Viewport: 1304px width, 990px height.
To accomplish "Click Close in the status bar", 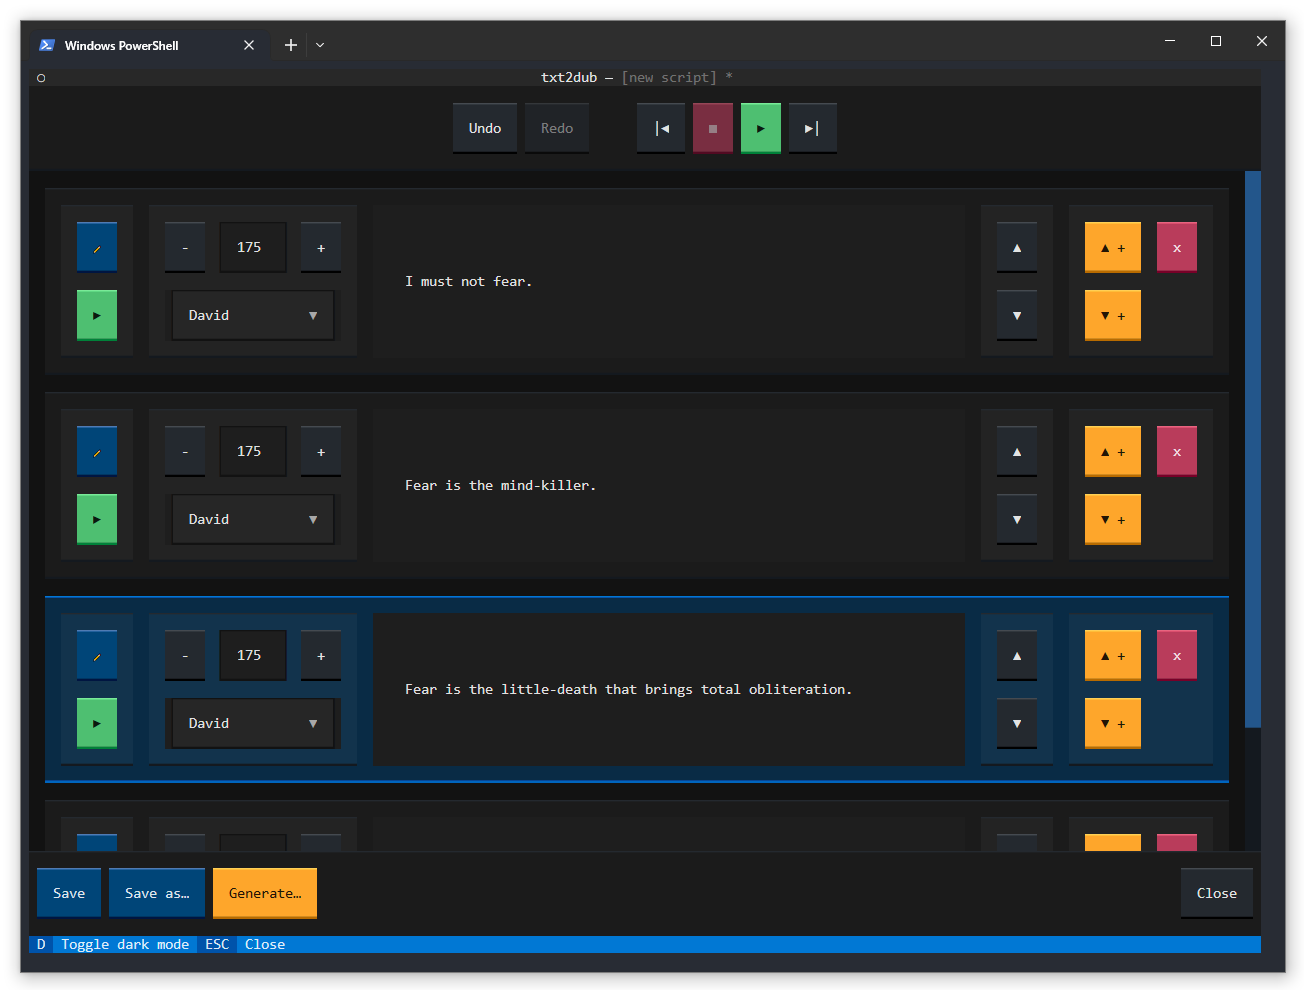I will tap(264, 944).
